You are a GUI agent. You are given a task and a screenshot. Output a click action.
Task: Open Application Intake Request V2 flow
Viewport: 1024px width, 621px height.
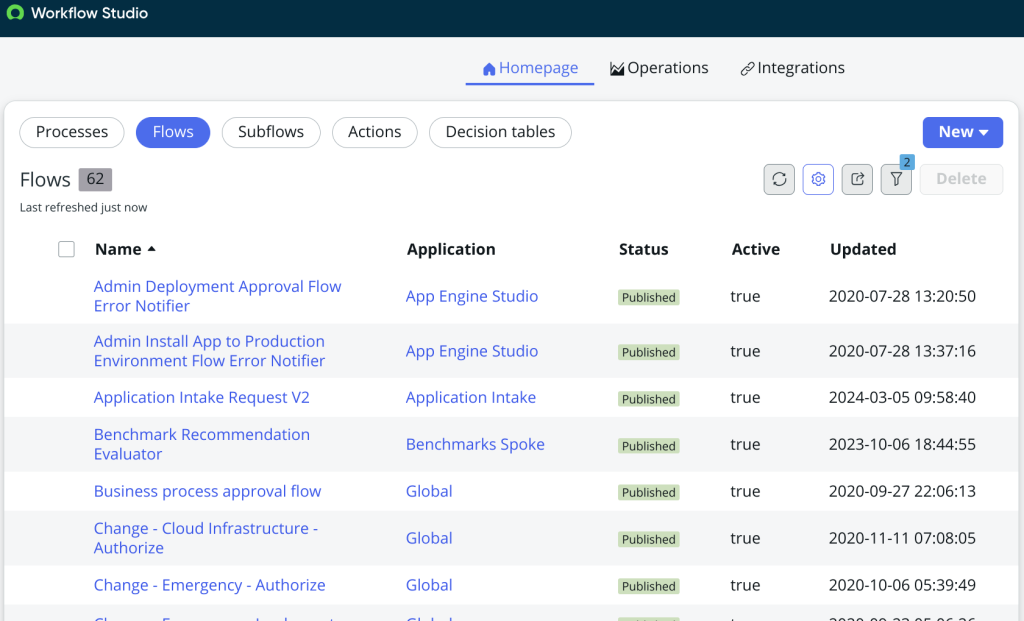click(202, 397)
